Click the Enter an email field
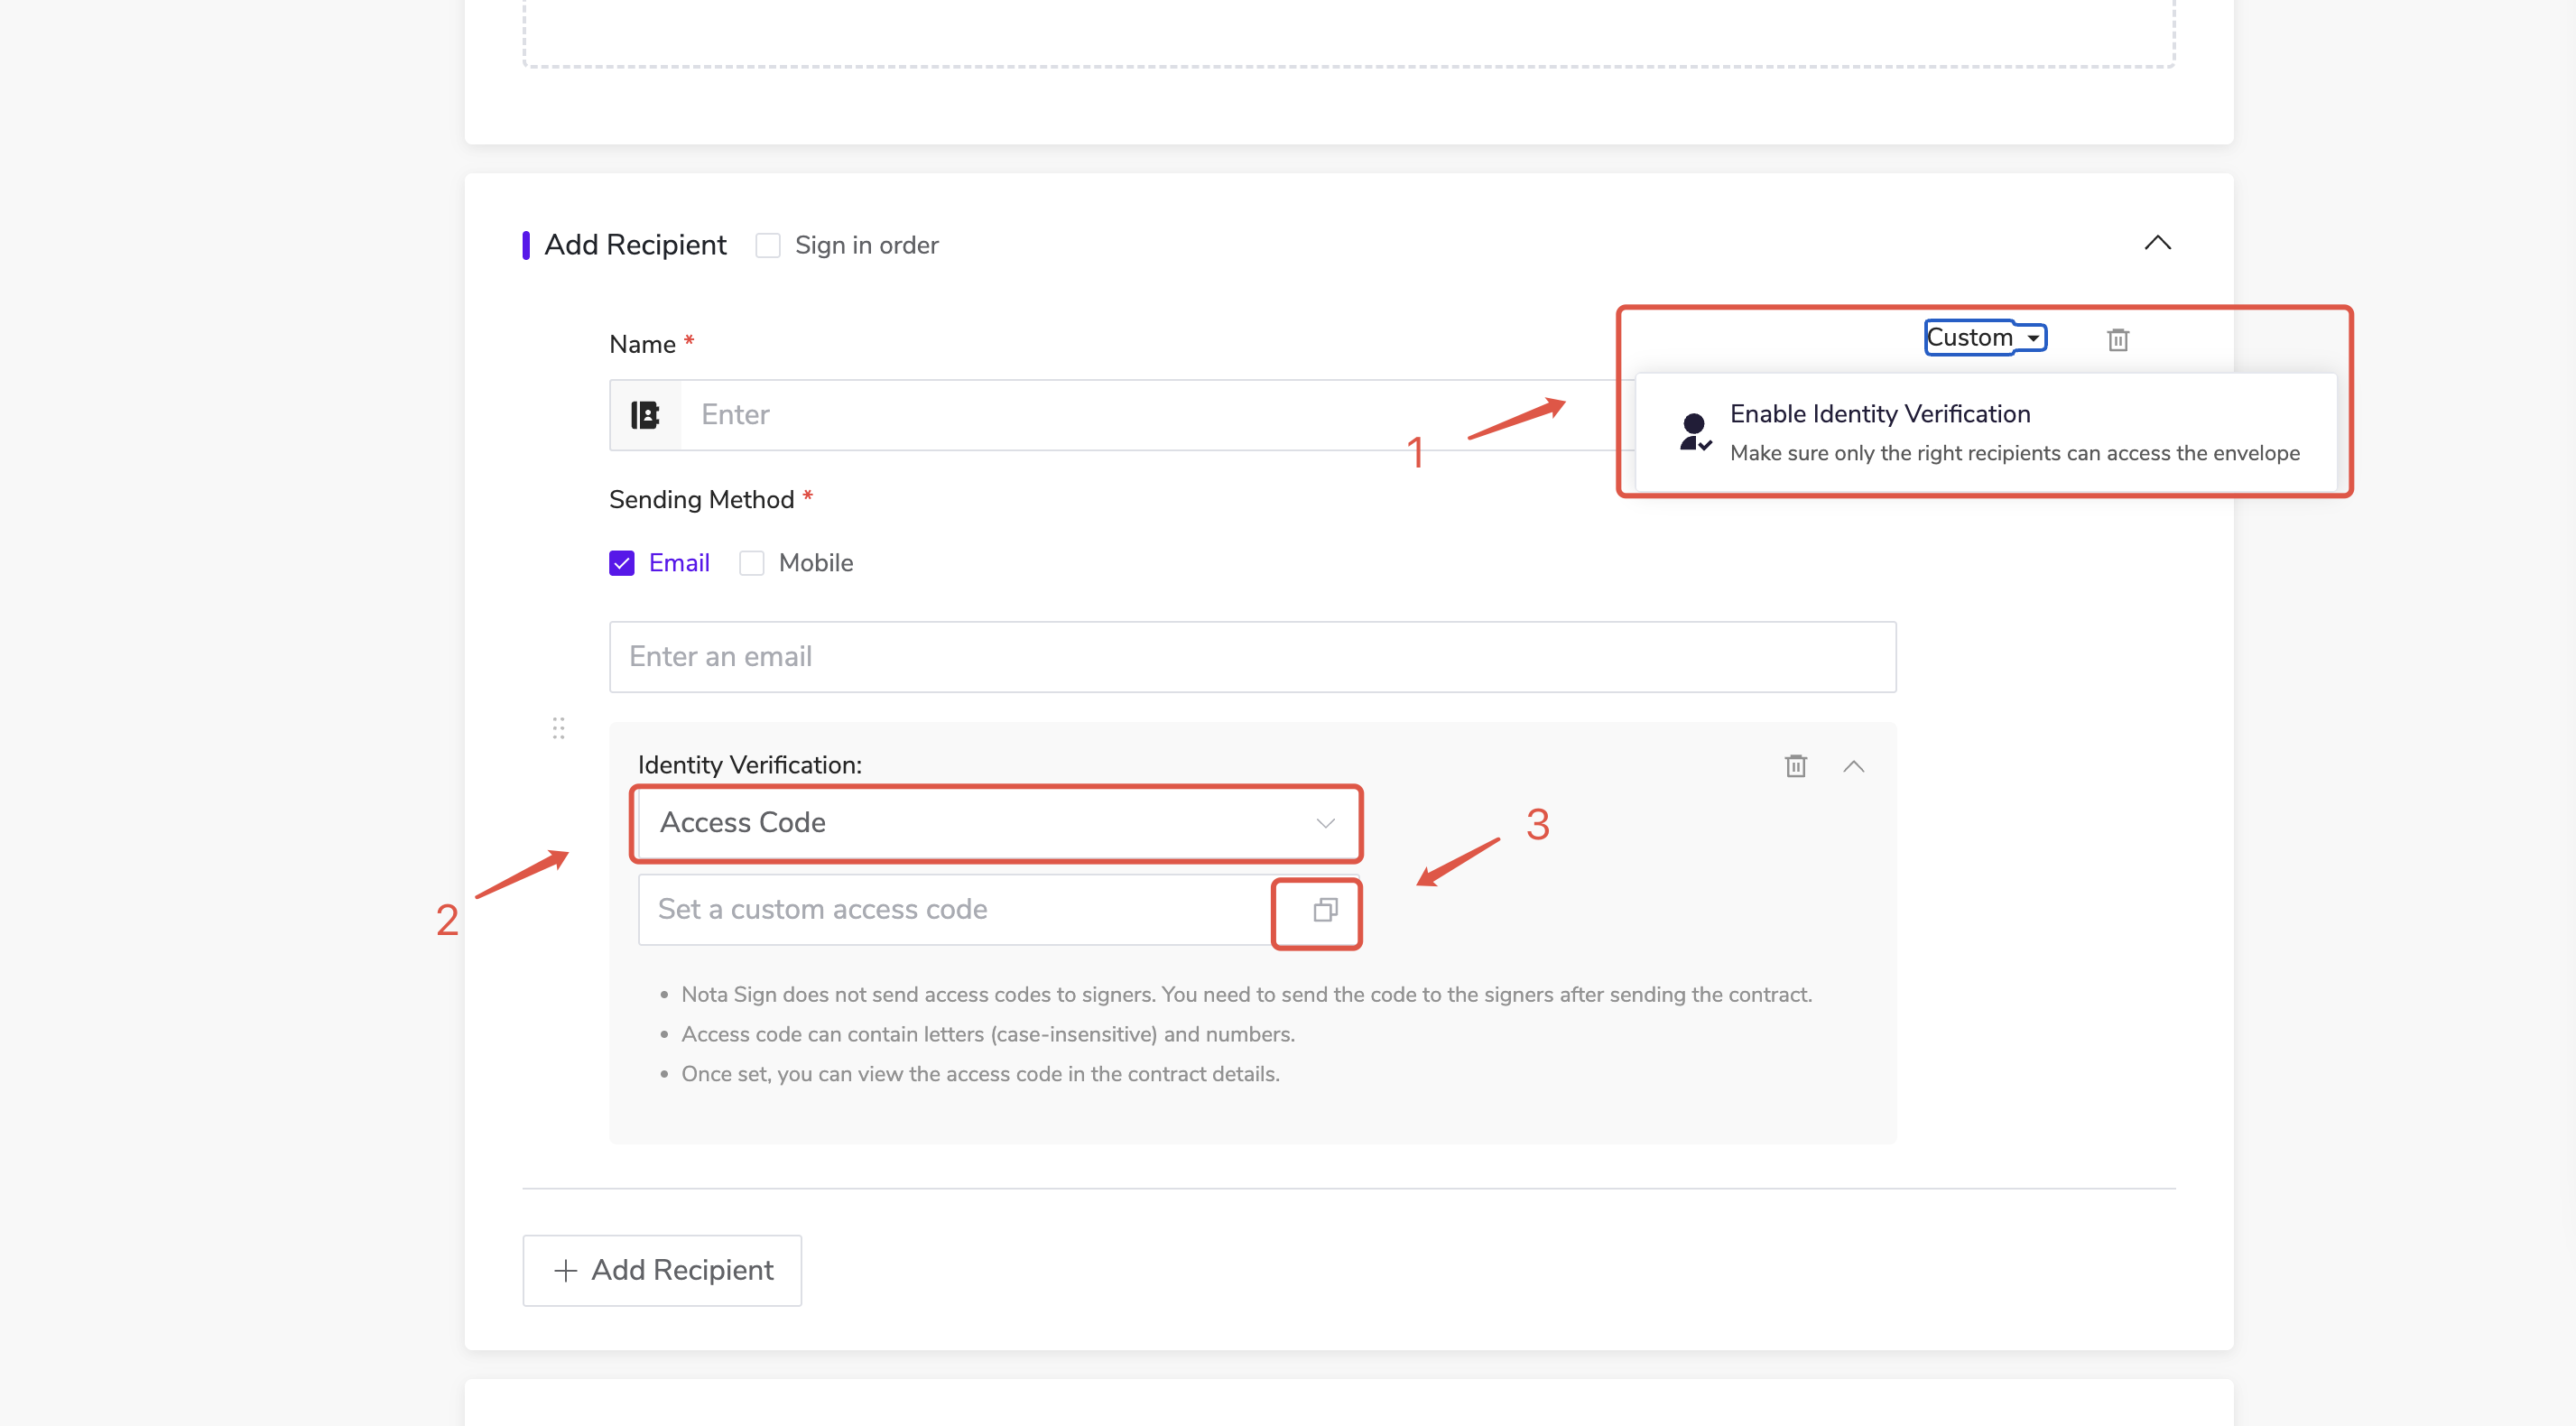Image resolution: width=2576 pixels, height=1426 pixels. [x=1252, y=657]
